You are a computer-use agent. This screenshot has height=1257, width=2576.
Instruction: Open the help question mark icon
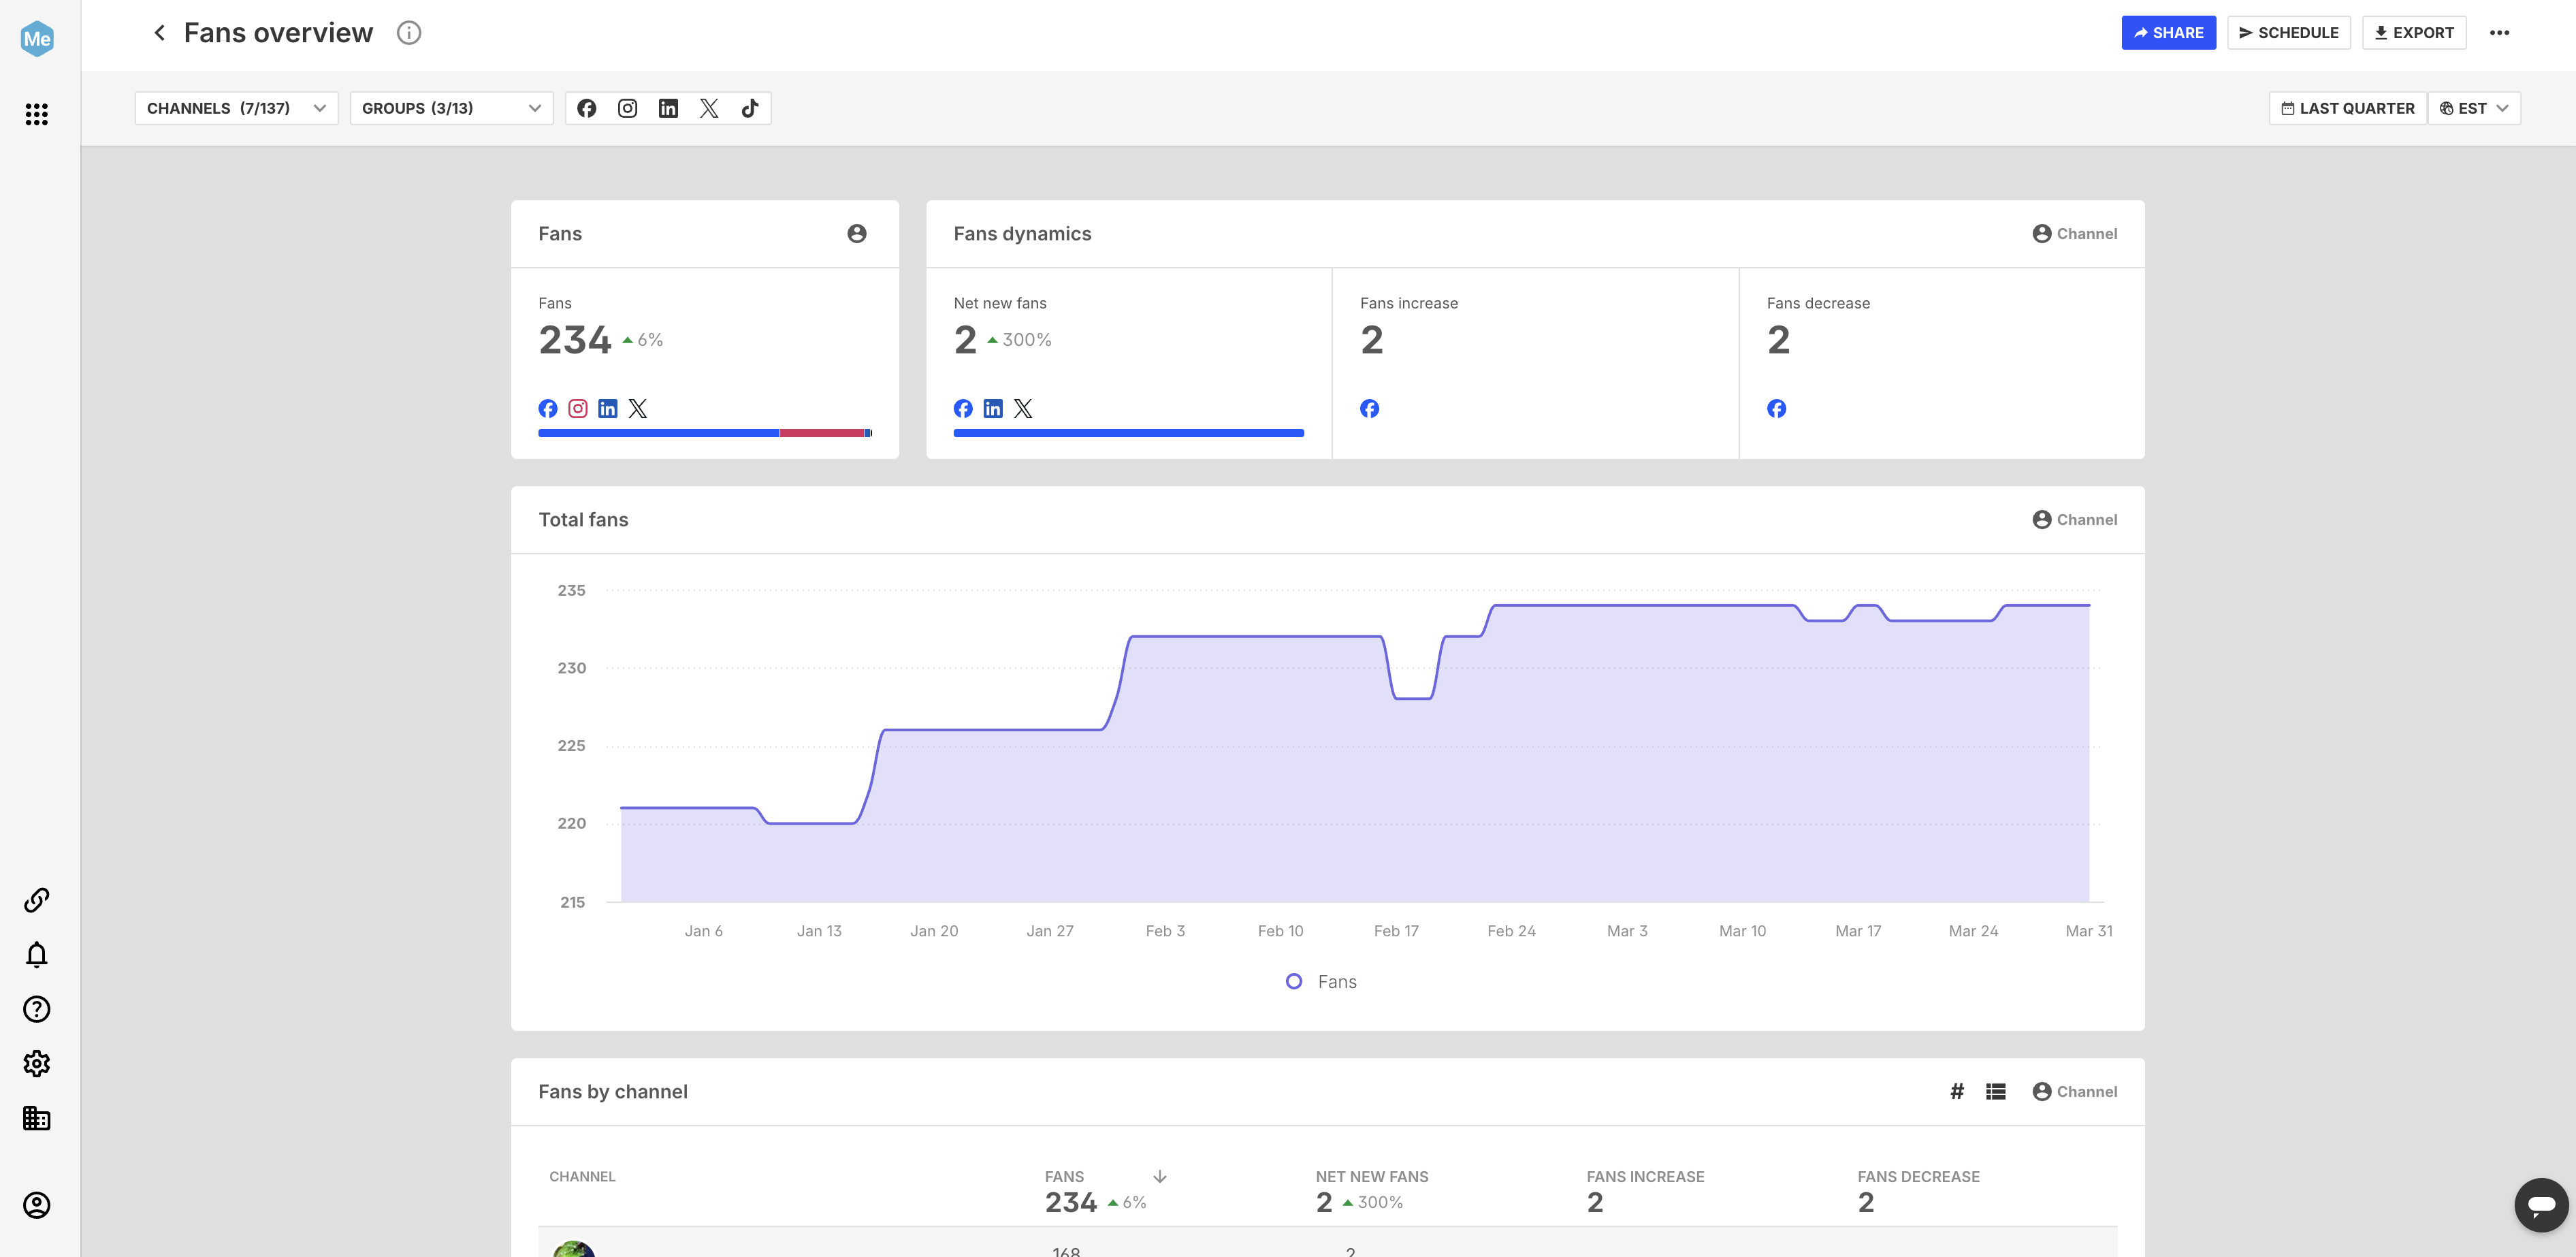[37, 1009]
